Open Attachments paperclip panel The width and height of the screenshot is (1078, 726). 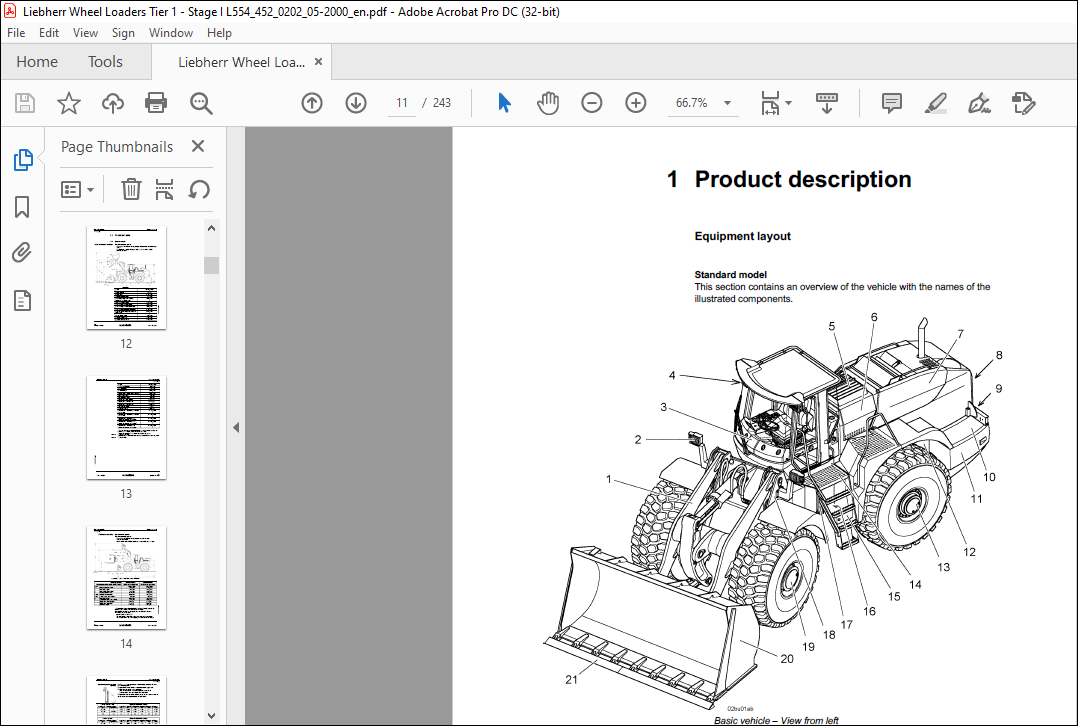[22, 253]
